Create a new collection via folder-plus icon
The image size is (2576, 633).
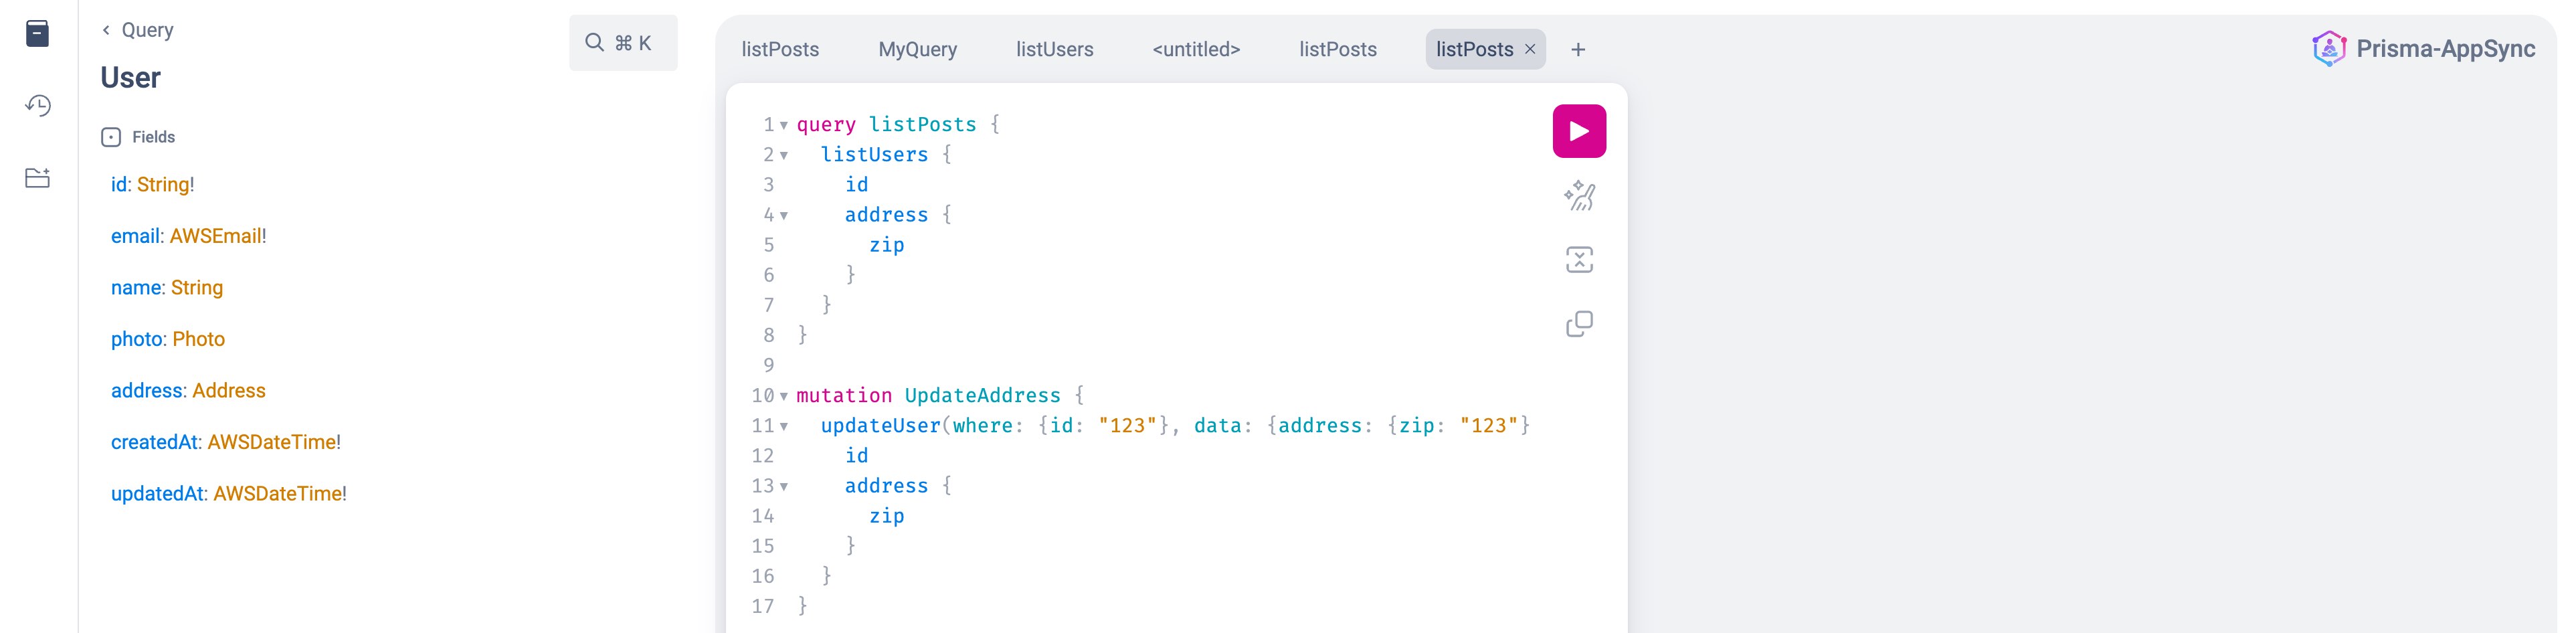tap(38, 177)
